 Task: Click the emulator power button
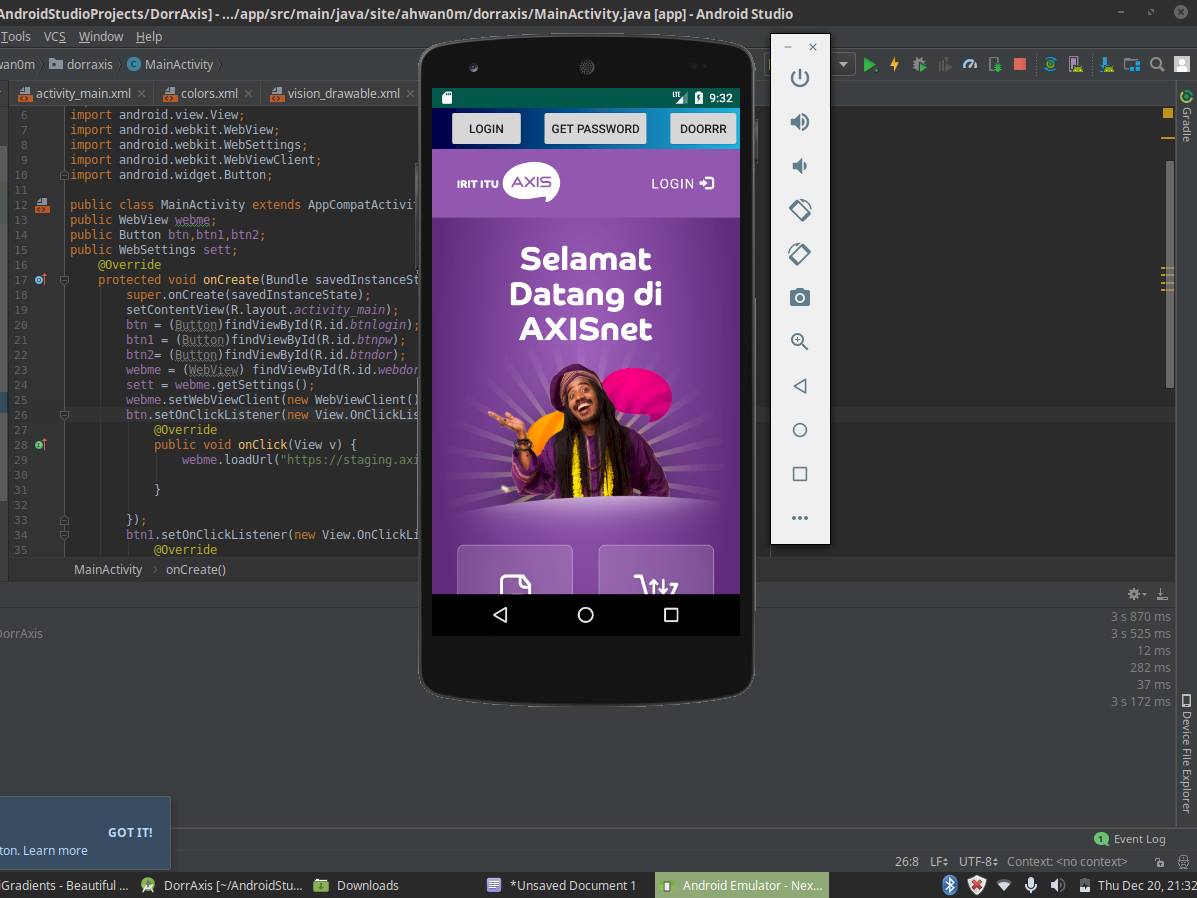[799, 78]
